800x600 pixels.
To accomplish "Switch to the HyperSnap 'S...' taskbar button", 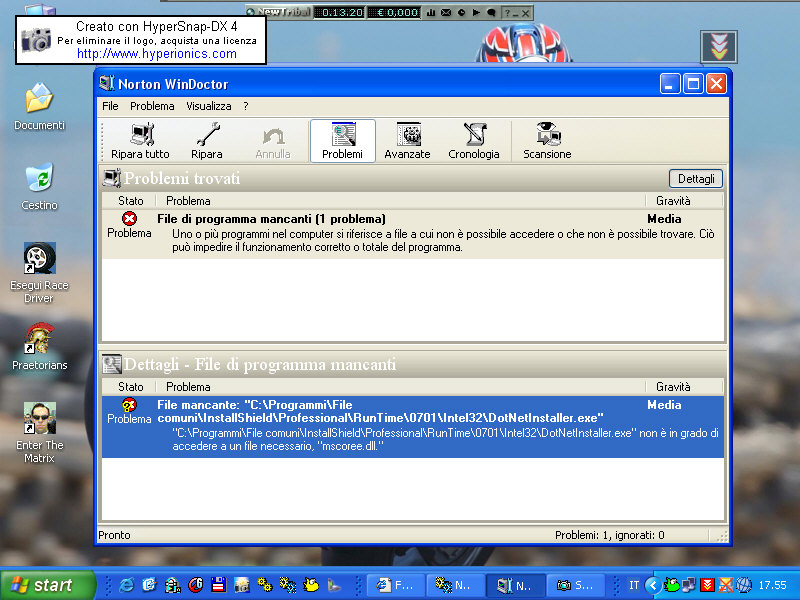I will click(x=575, y=585).
